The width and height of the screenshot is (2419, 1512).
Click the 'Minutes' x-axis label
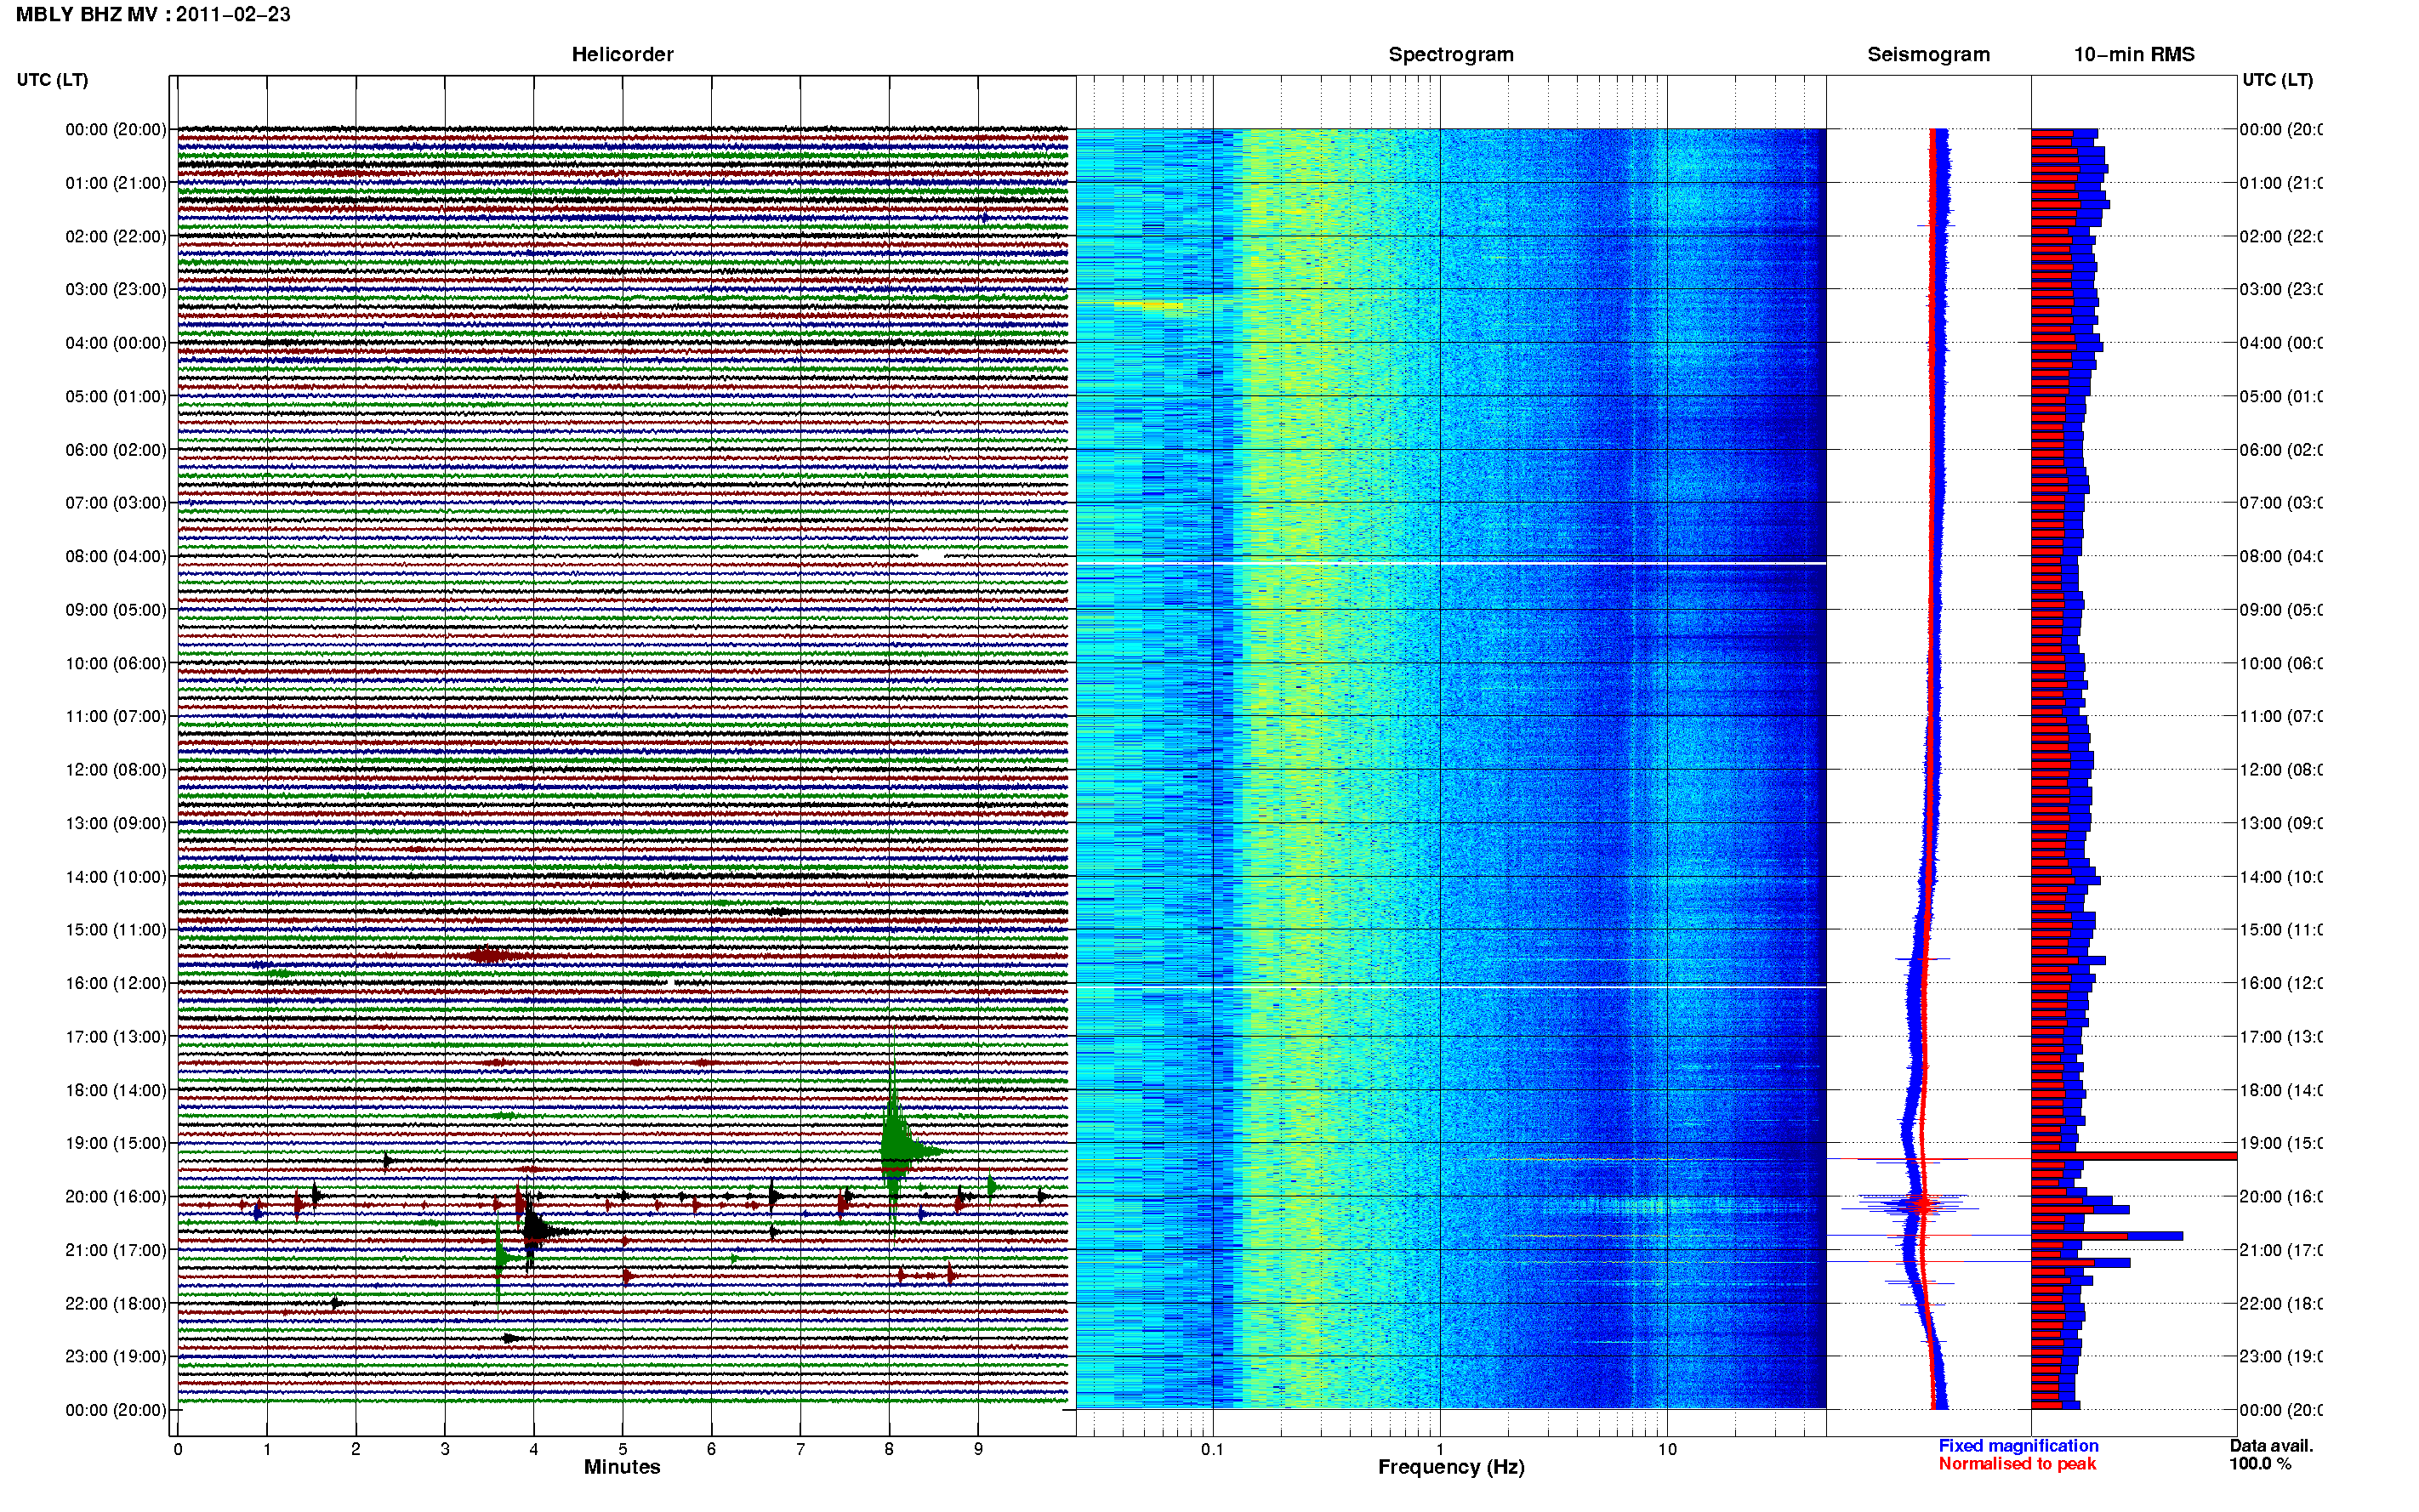[622, 1467]
